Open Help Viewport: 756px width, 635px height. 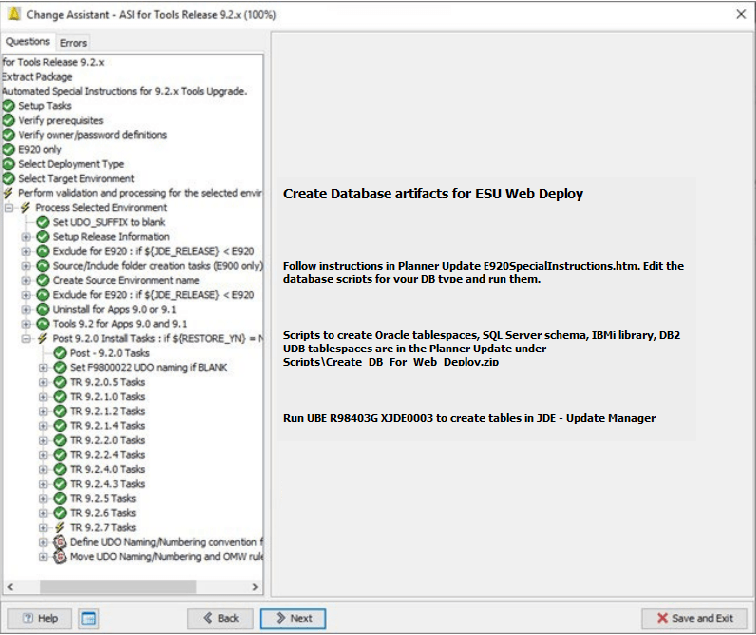point(40,618)
